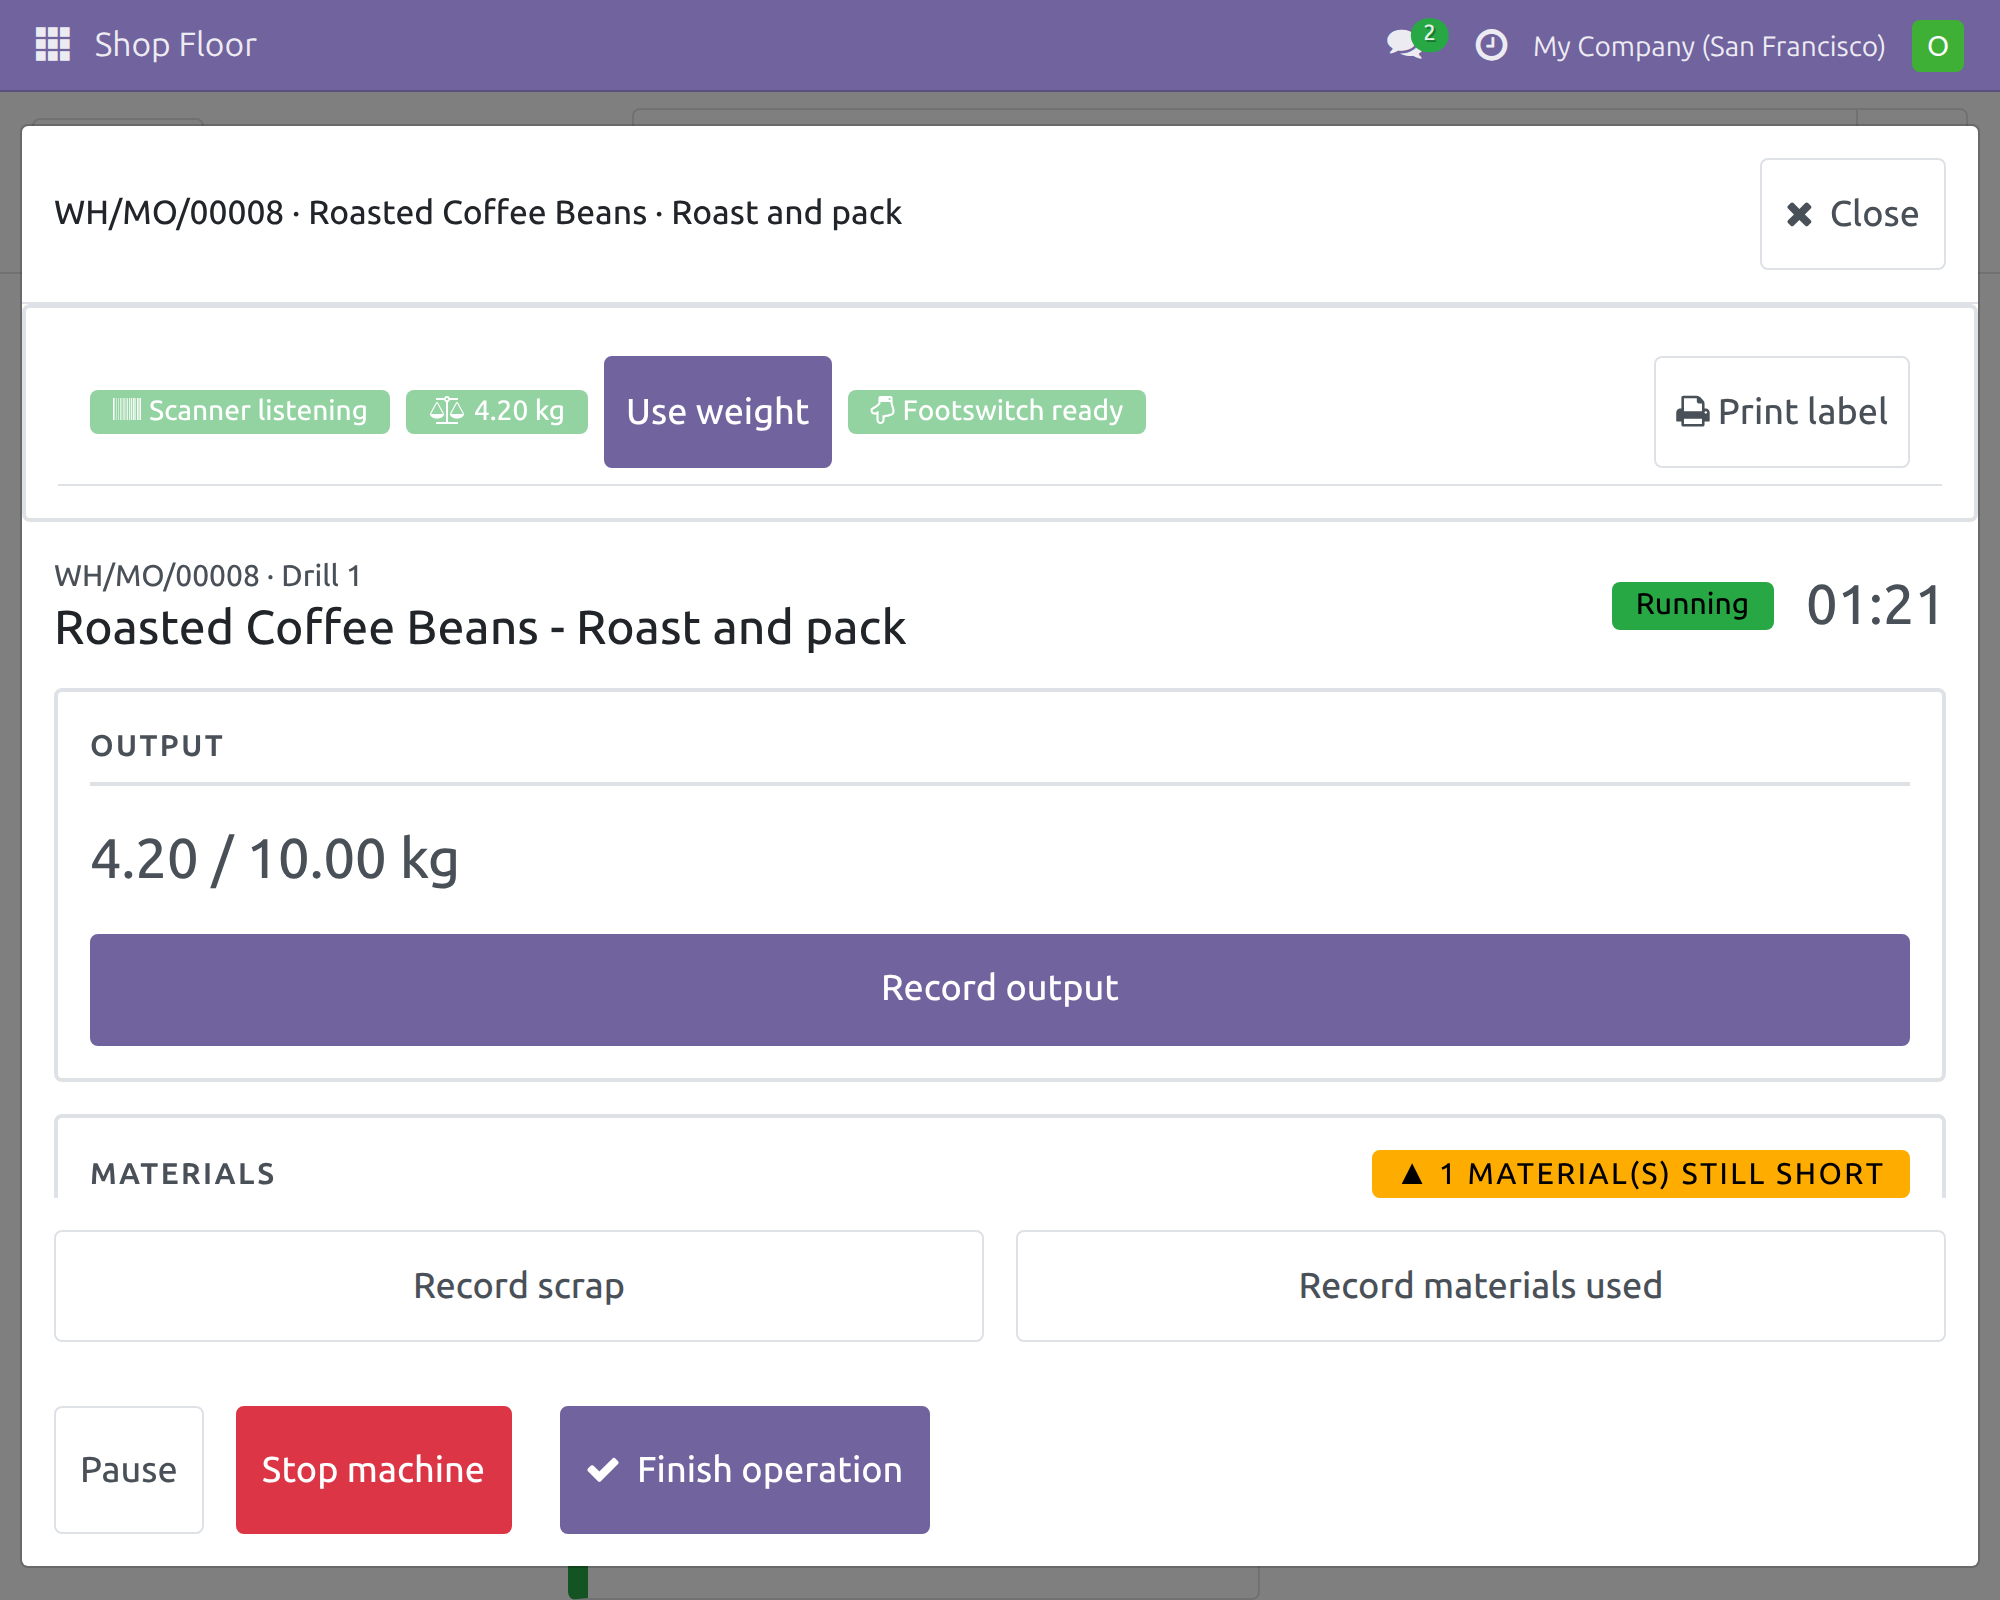
Task: Click the 4.20 kg scale badge
Action: pos(497,411)
